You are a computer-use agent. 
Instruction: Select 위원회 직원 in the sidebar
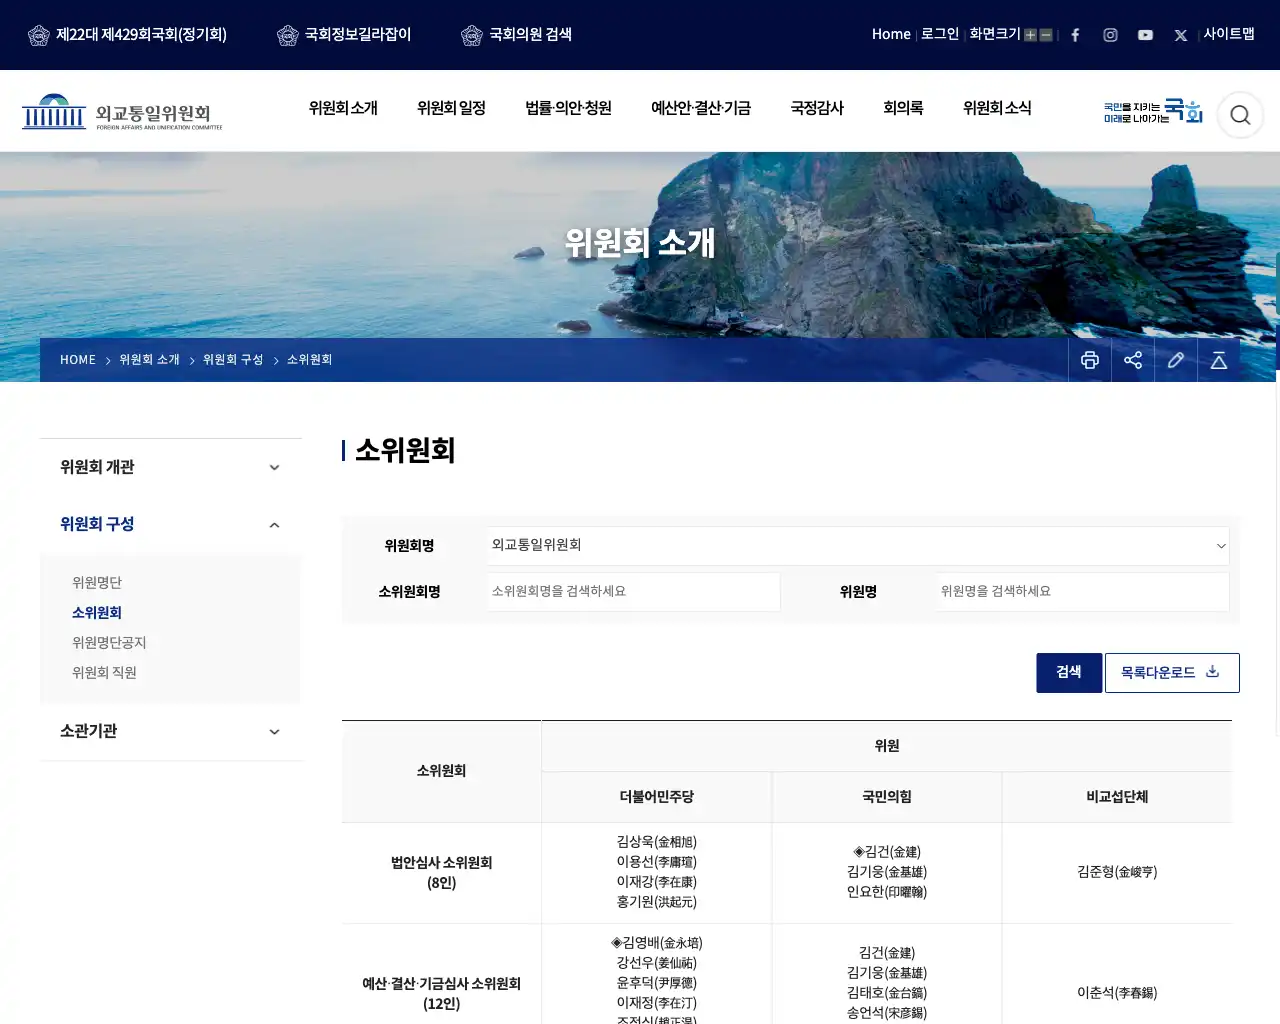click(104, 673)
